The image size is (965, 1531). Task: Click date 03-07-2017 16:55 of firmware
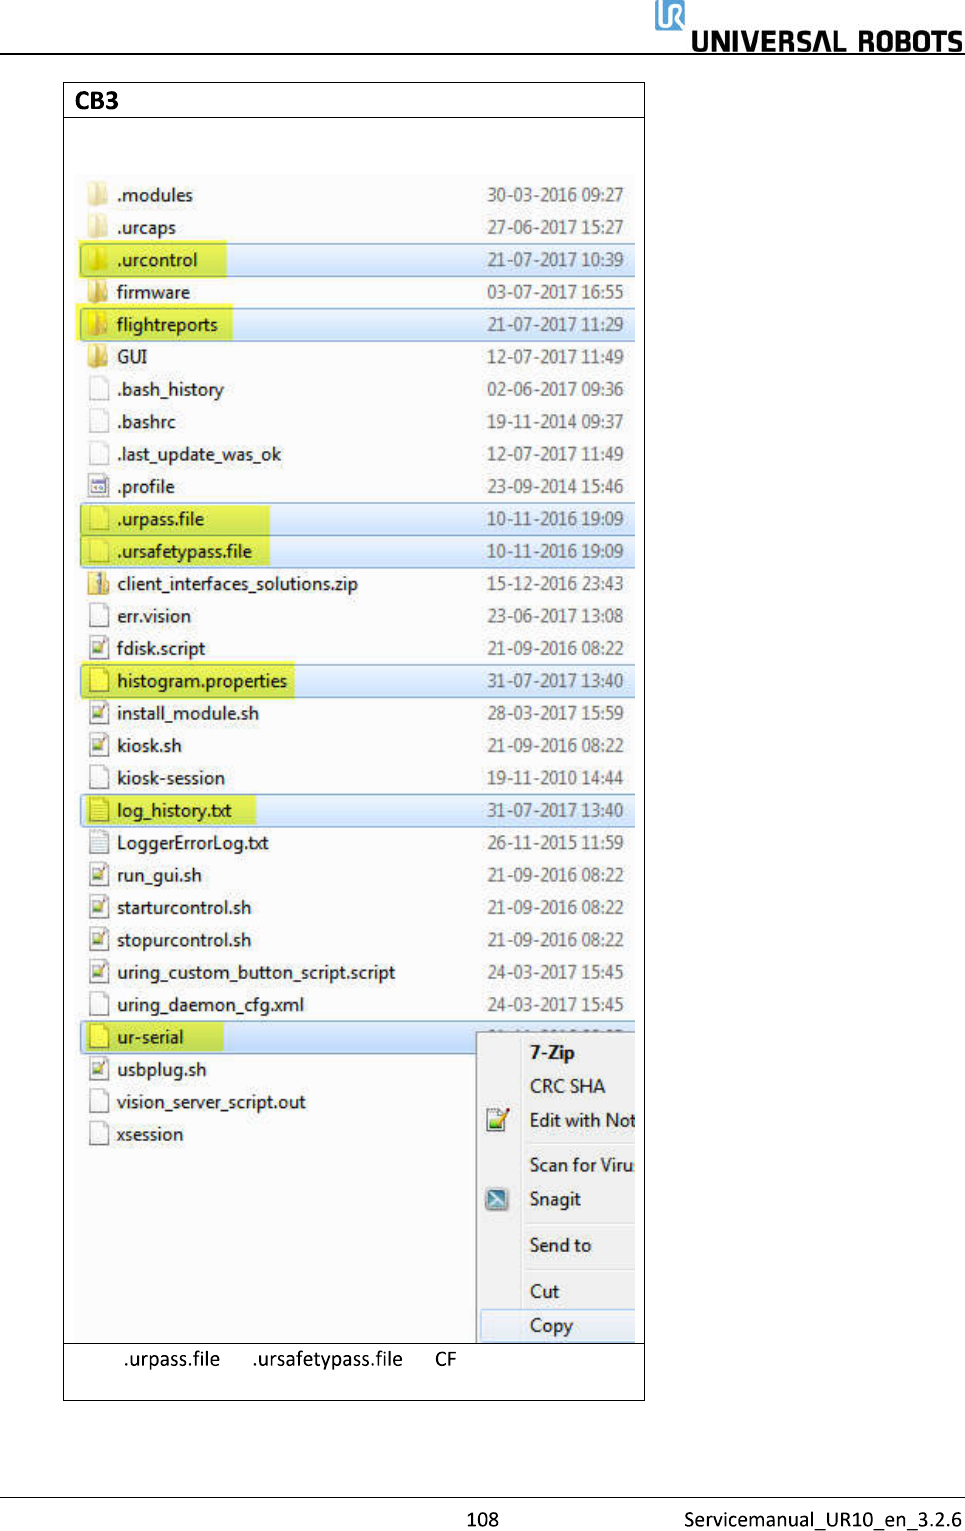click(x=555, y=292)
